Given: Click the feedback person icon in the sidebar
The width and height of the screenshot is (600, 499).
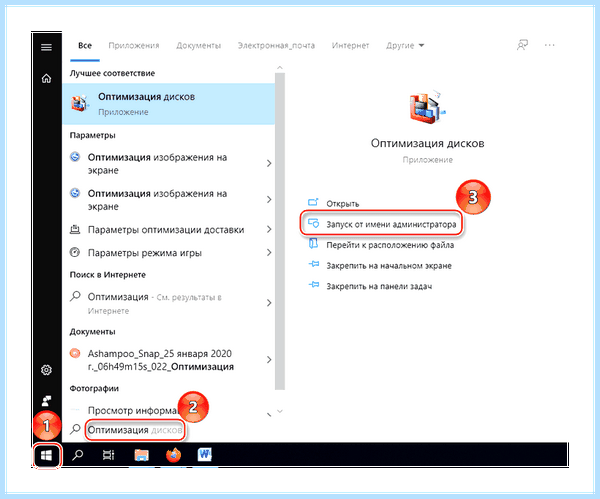Looking at the screenshot, I should [x=46, y=401].
